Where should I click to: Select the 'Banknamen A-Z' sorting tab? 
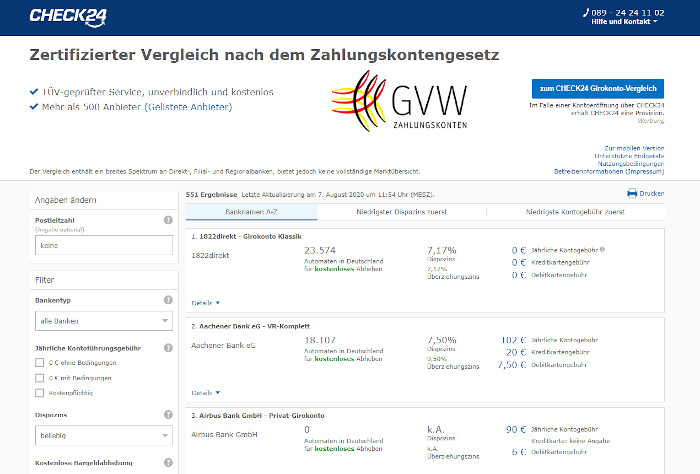point(251,212)
